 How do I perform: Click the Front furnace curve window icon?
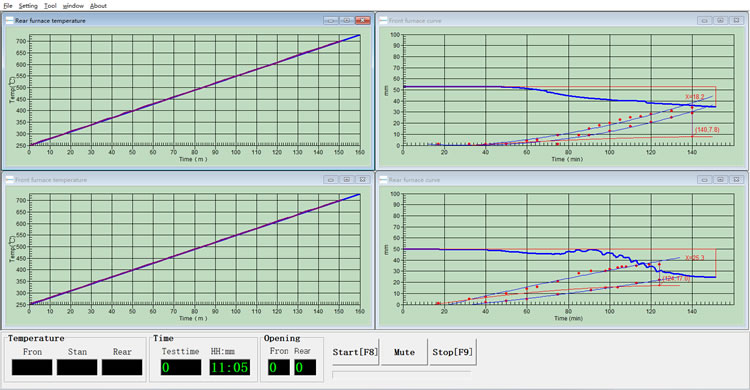pos(383,21)
